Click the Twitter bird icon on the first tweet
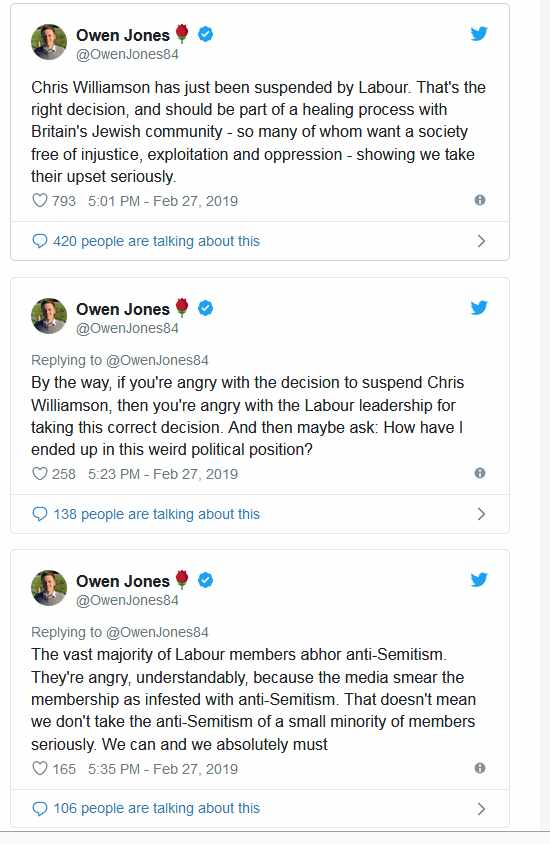 pyautogui.click(x=478, y=34)
